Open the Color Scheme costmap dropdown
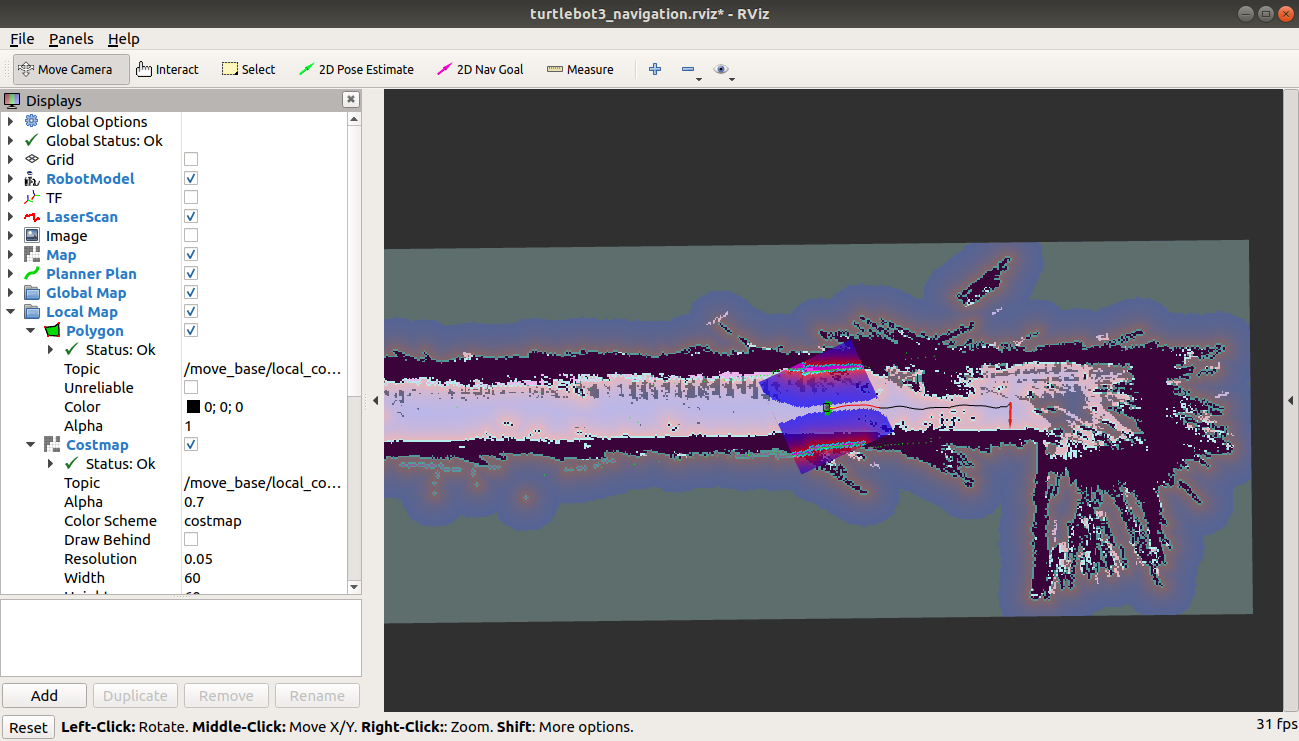The image size is (1299, 741). point(265,520)
